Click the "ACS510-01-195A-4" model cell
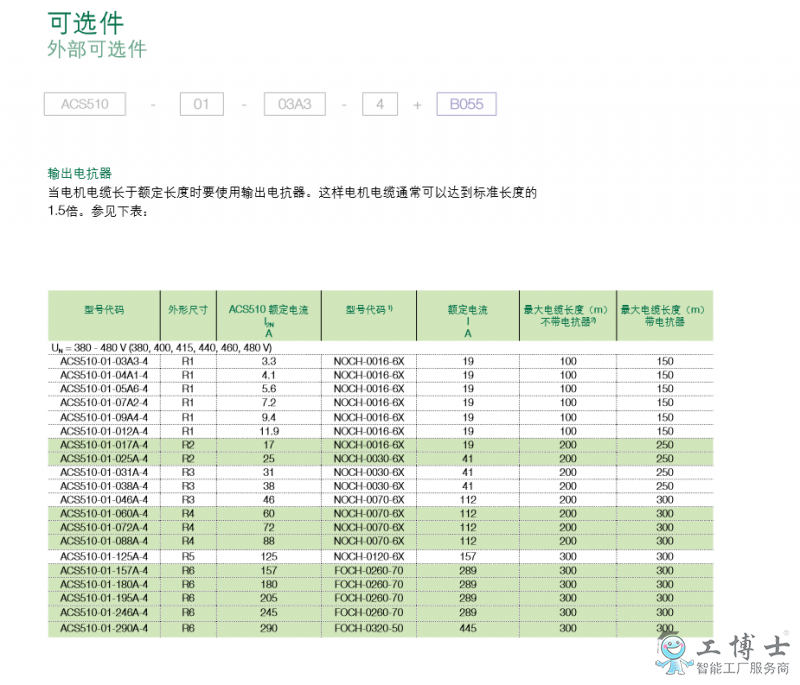Image resolution: width=800 pixels, height=685 pixels. [104, 598]
